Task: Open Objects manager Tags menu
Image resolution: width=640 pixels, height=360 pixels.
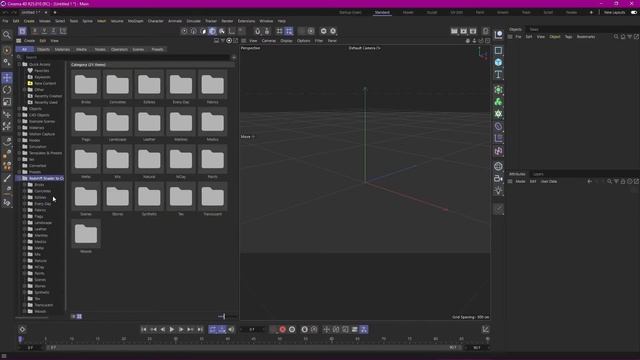Action: coord(569,37)
